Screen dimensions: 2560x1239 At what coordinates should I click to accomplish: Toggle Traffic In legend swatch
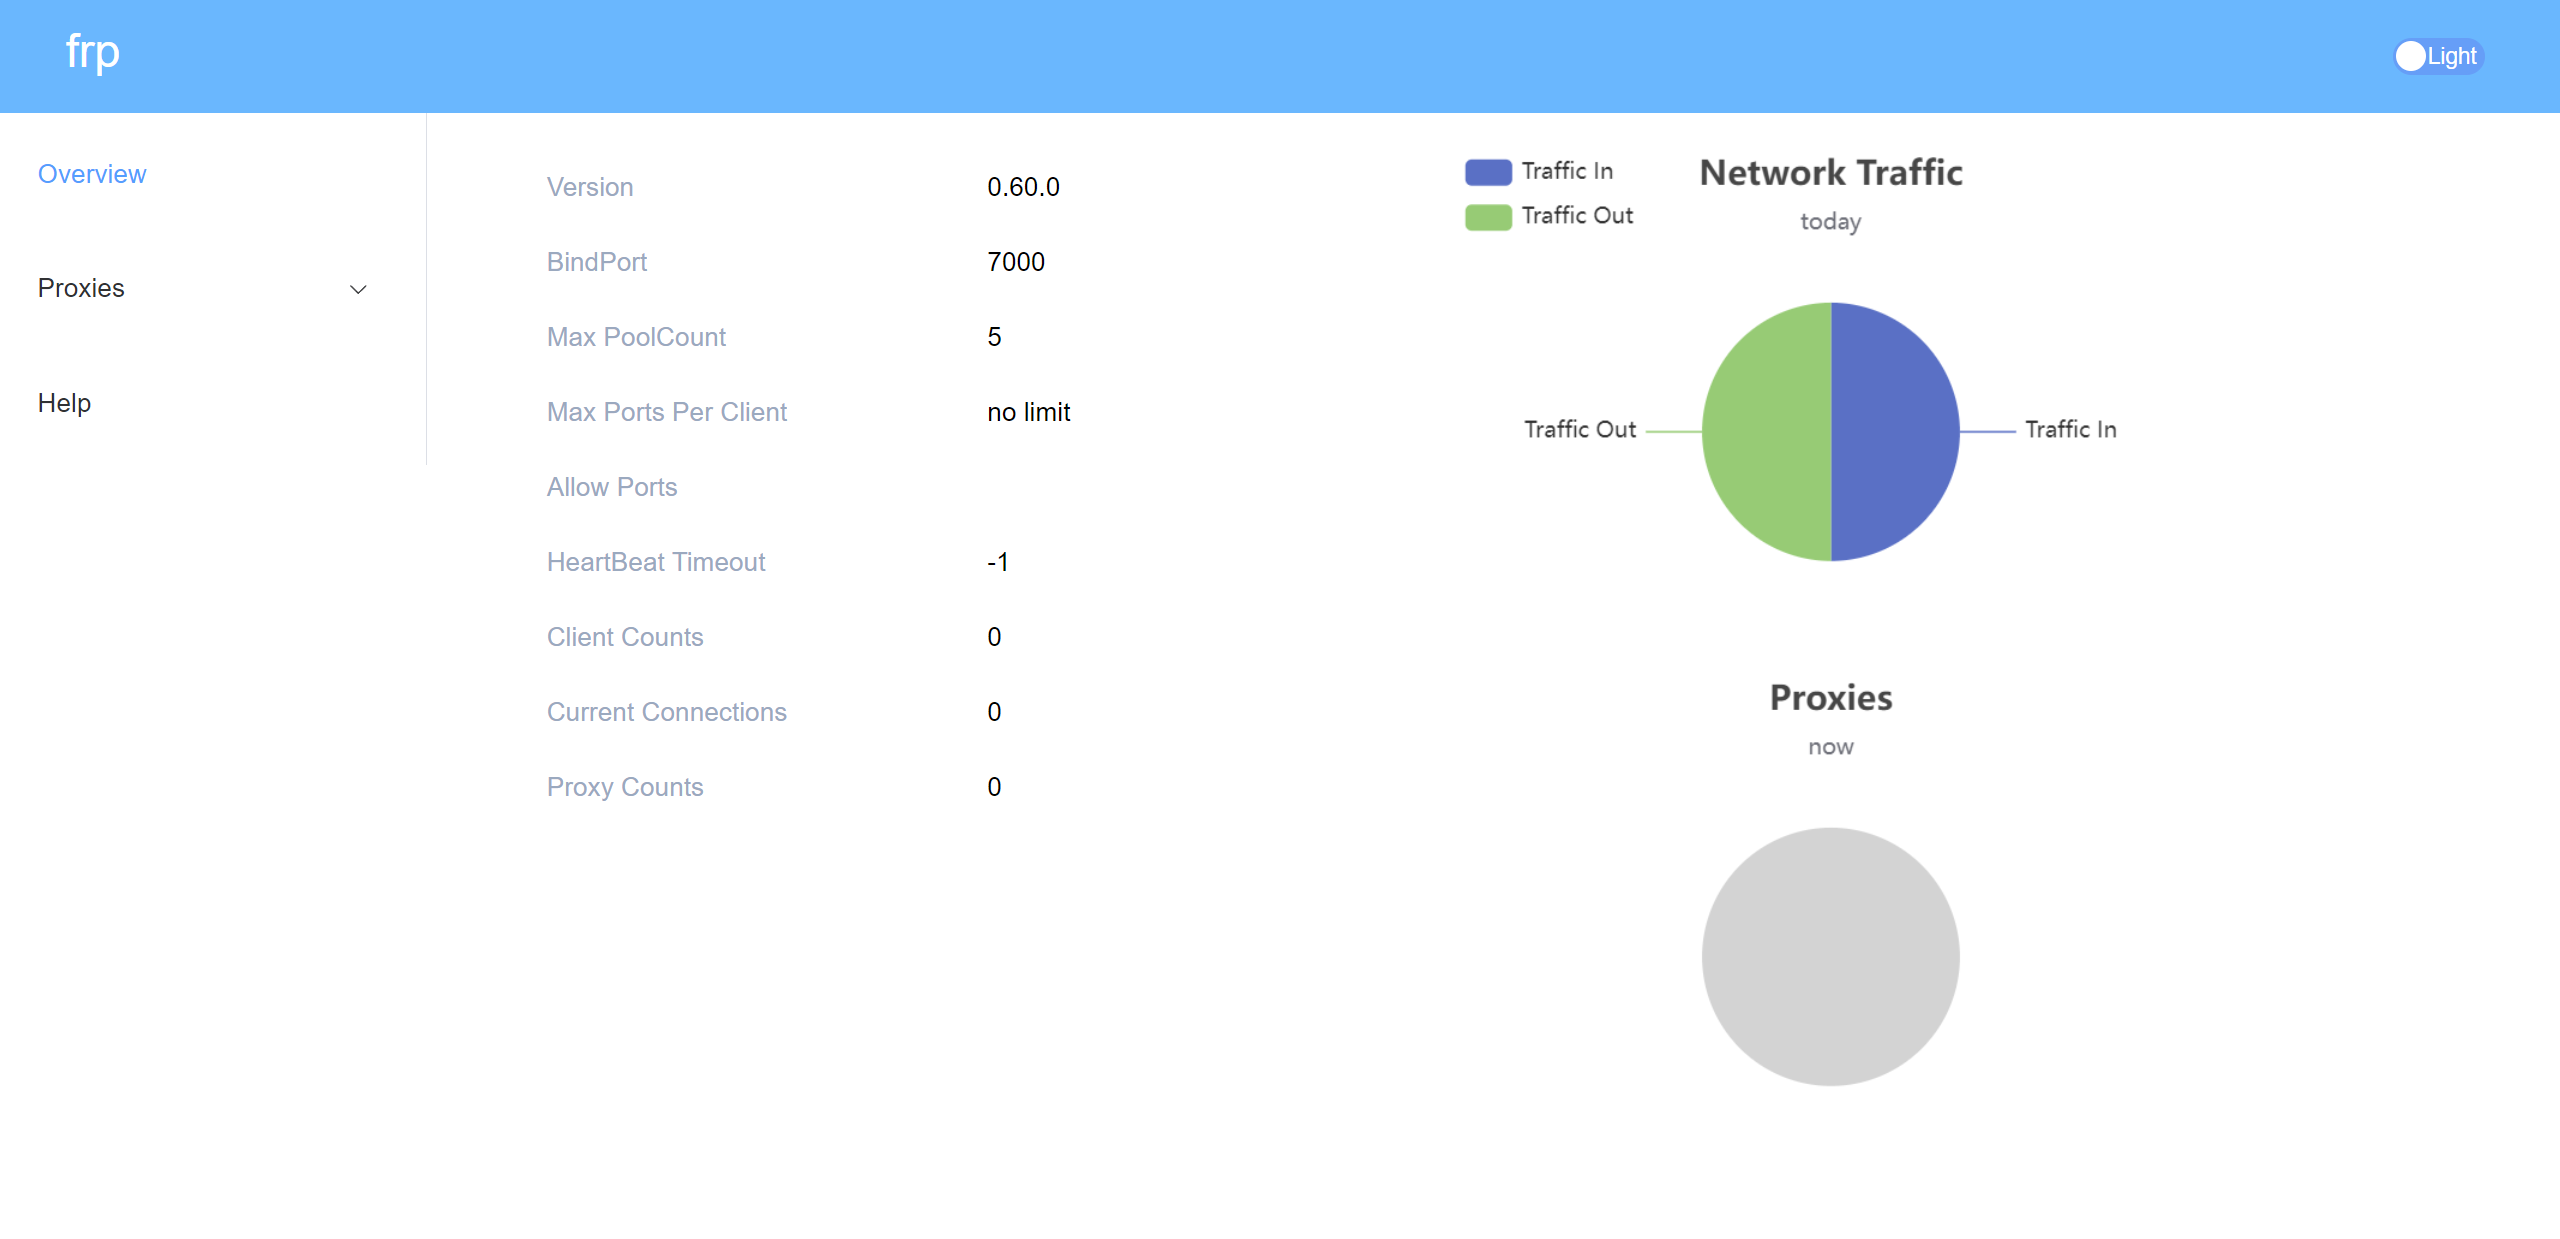tap(1487, 172)
